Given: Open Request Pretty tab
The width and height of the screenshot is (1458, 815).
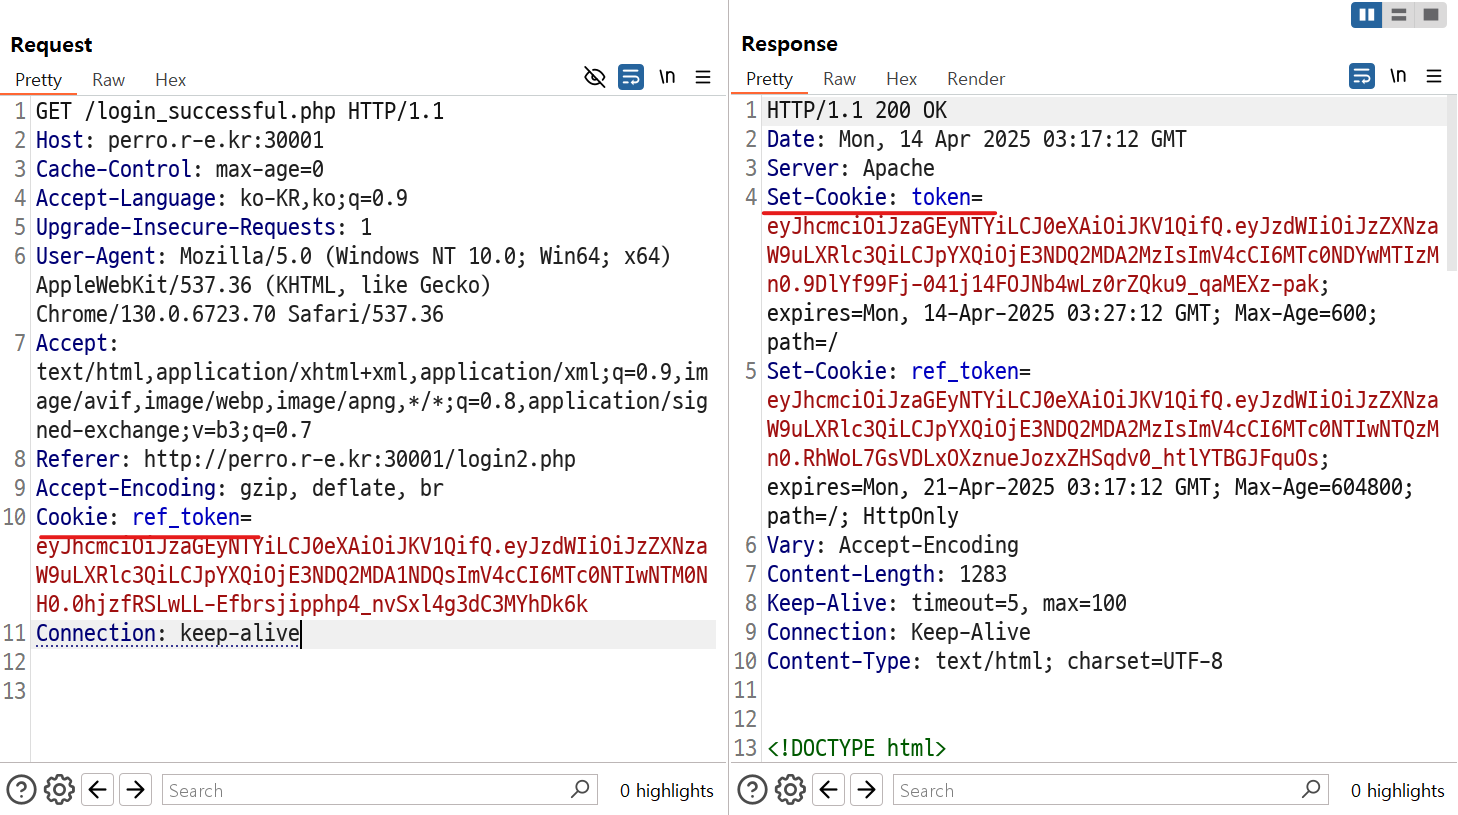Looking at the screenshot, I should coord(38,80).
